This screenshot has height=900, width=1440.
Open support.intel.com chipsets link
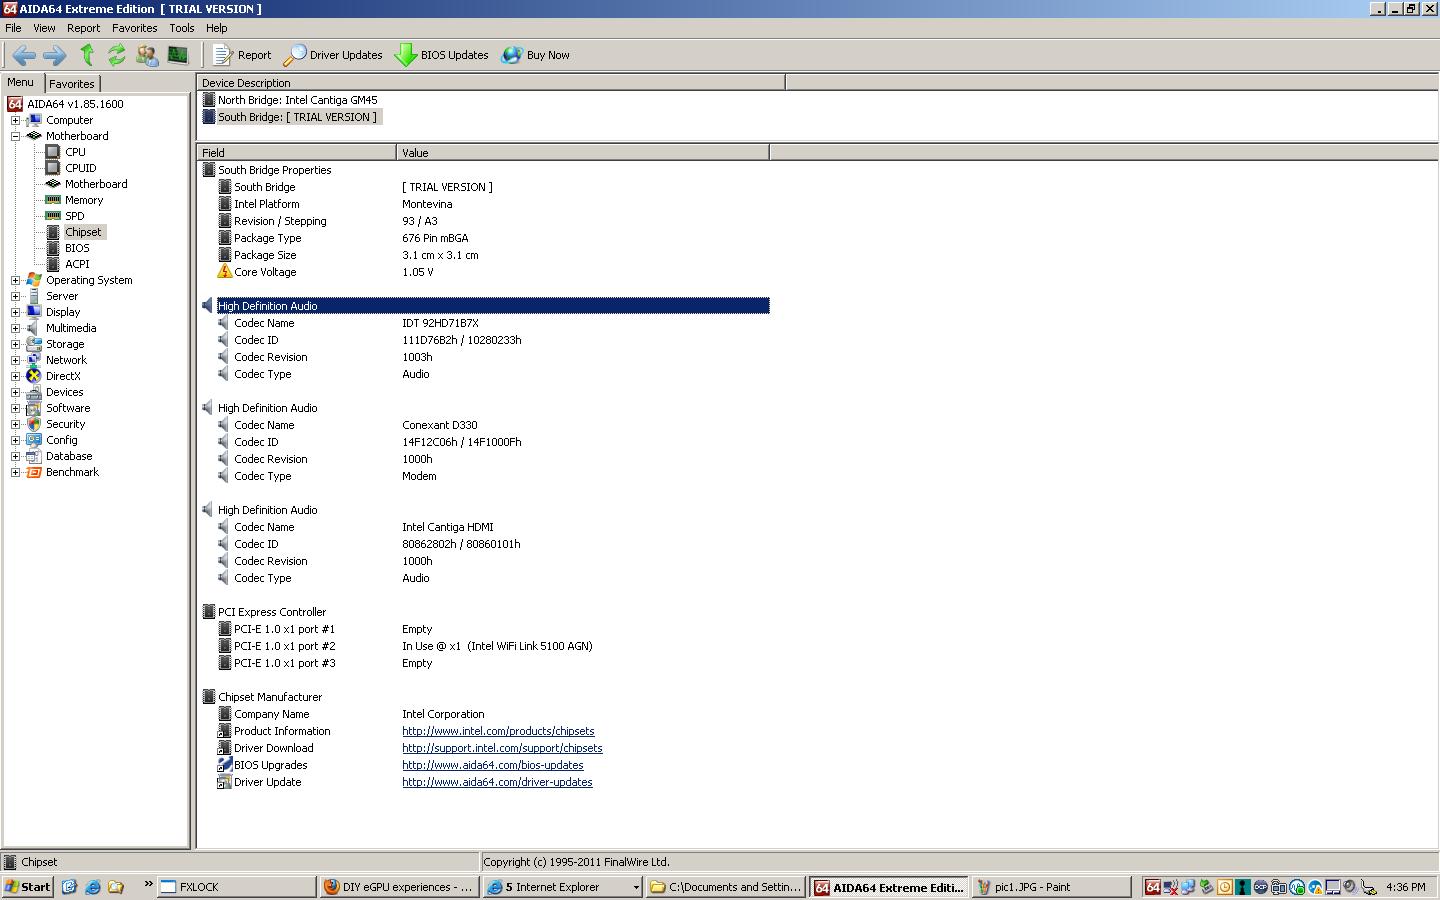[x=502, y=748]
